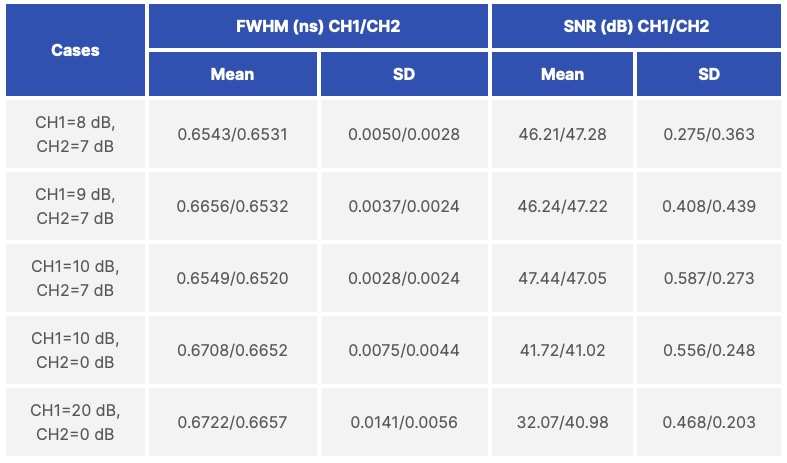Select the CH1=10 dB, CH2=7 dB case cell
787x463 pixels.
(75, 278)
